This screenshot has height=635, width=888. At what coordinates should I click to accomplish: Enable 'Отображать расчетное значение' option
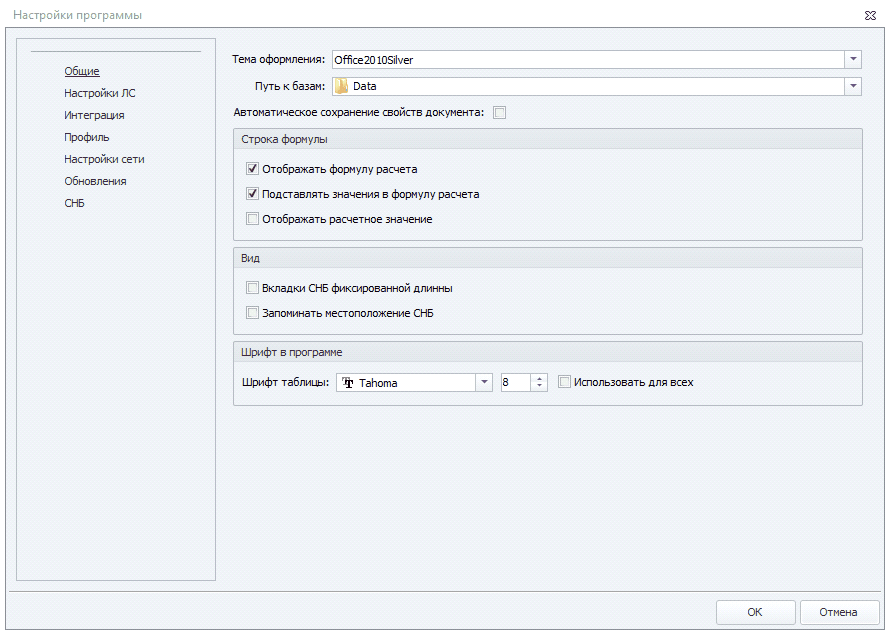[253, 219]
